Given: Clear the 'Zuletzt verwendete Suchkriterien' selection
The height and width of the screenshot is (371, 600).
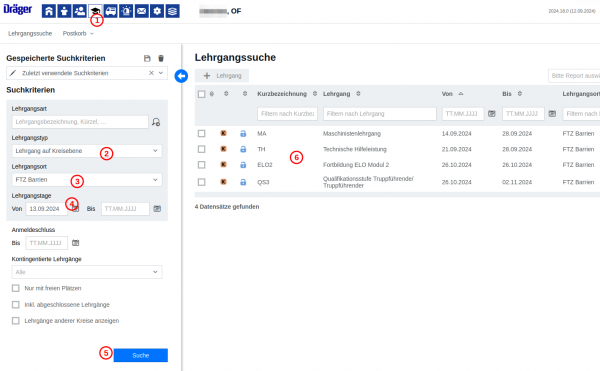Looking at the screenshot, I should point(151,73).
